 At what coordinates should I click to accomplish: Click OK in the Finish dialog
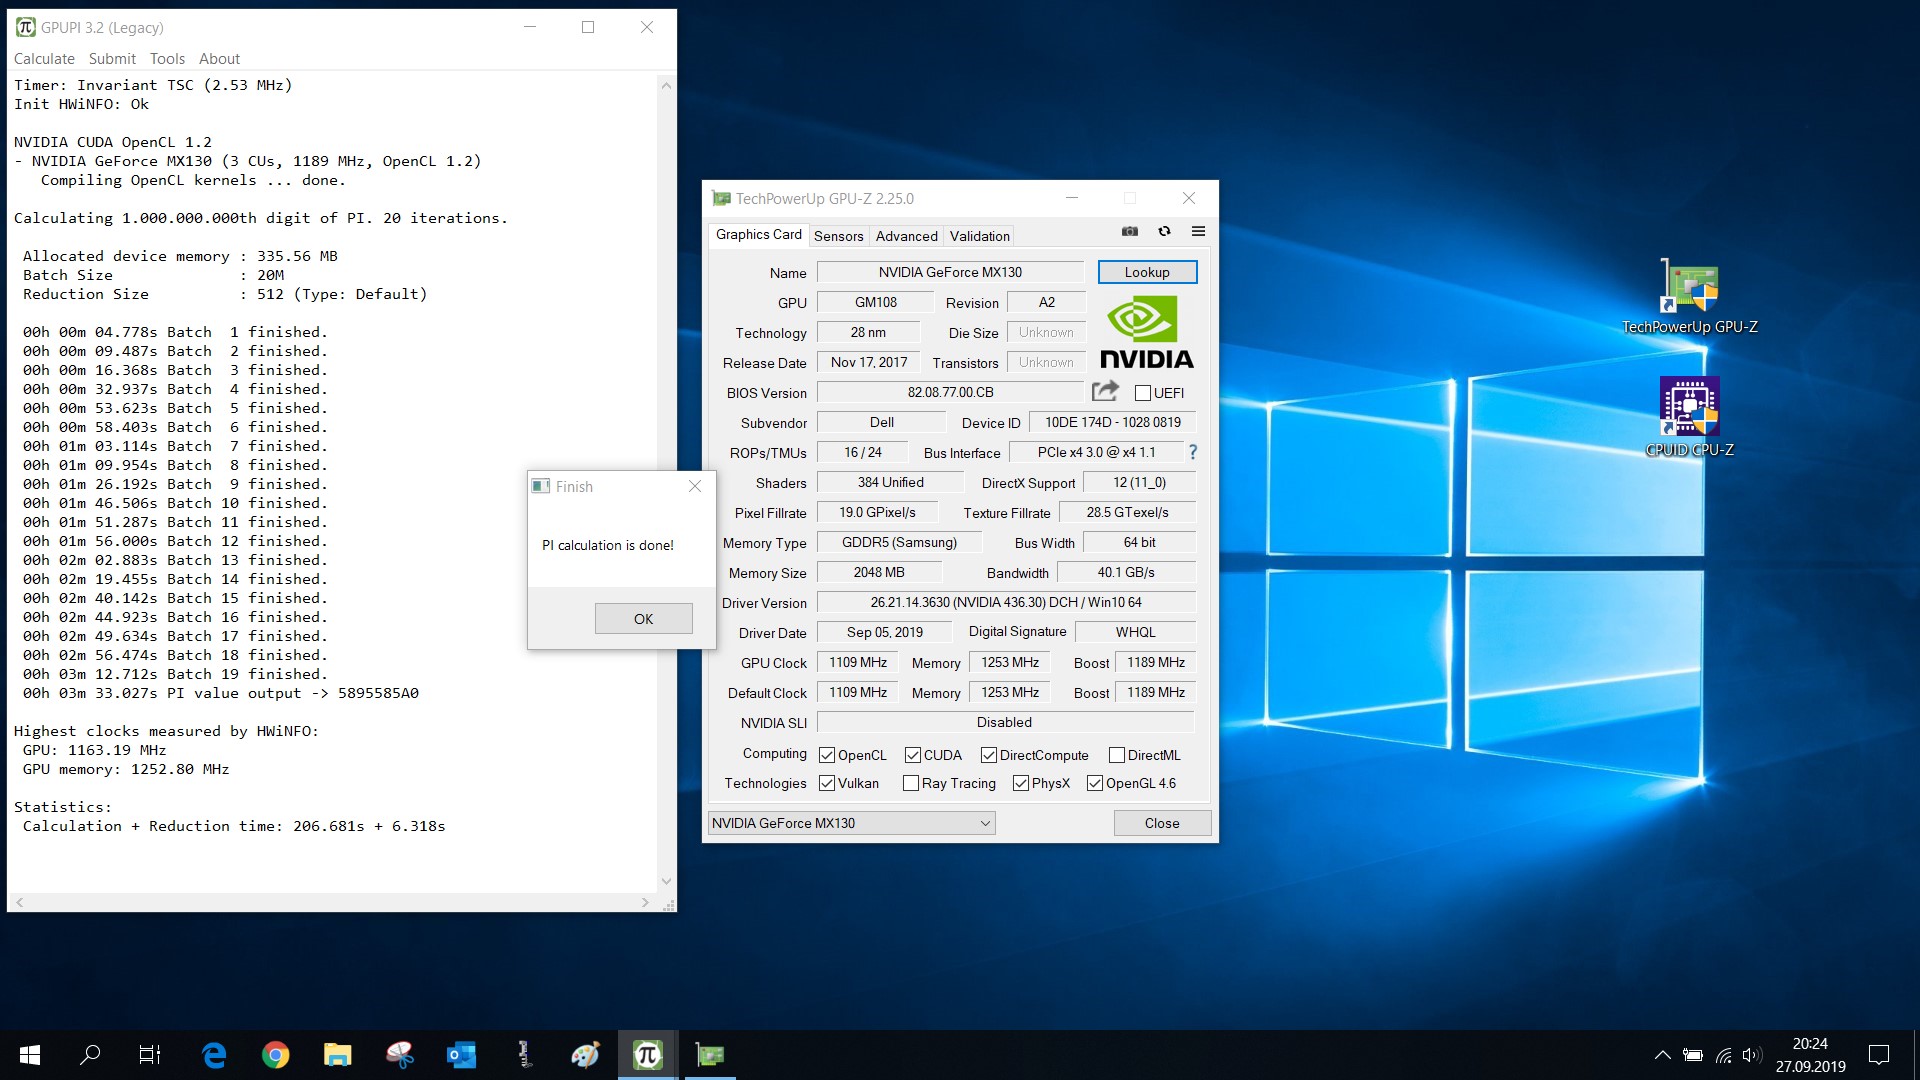tap(643, 619)
